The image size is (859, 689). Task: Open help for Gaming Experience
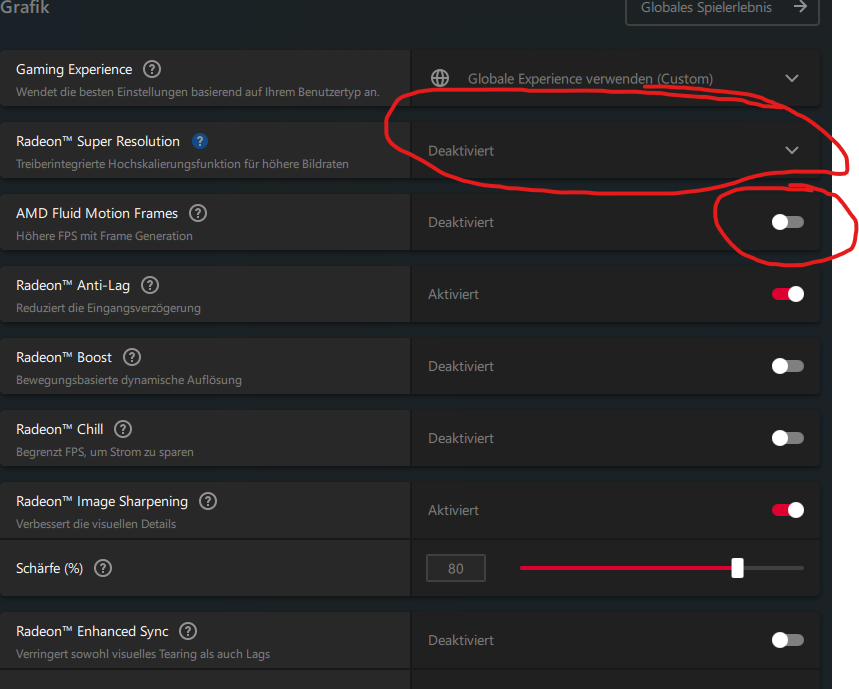(152, 70)
